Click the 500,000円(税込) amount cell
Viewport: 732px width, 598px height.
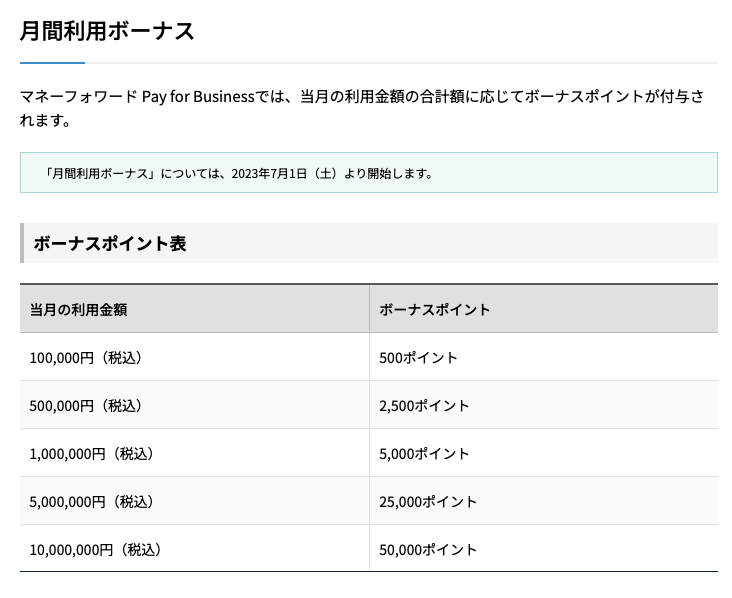pyautogui.click(x=86, y=405)
